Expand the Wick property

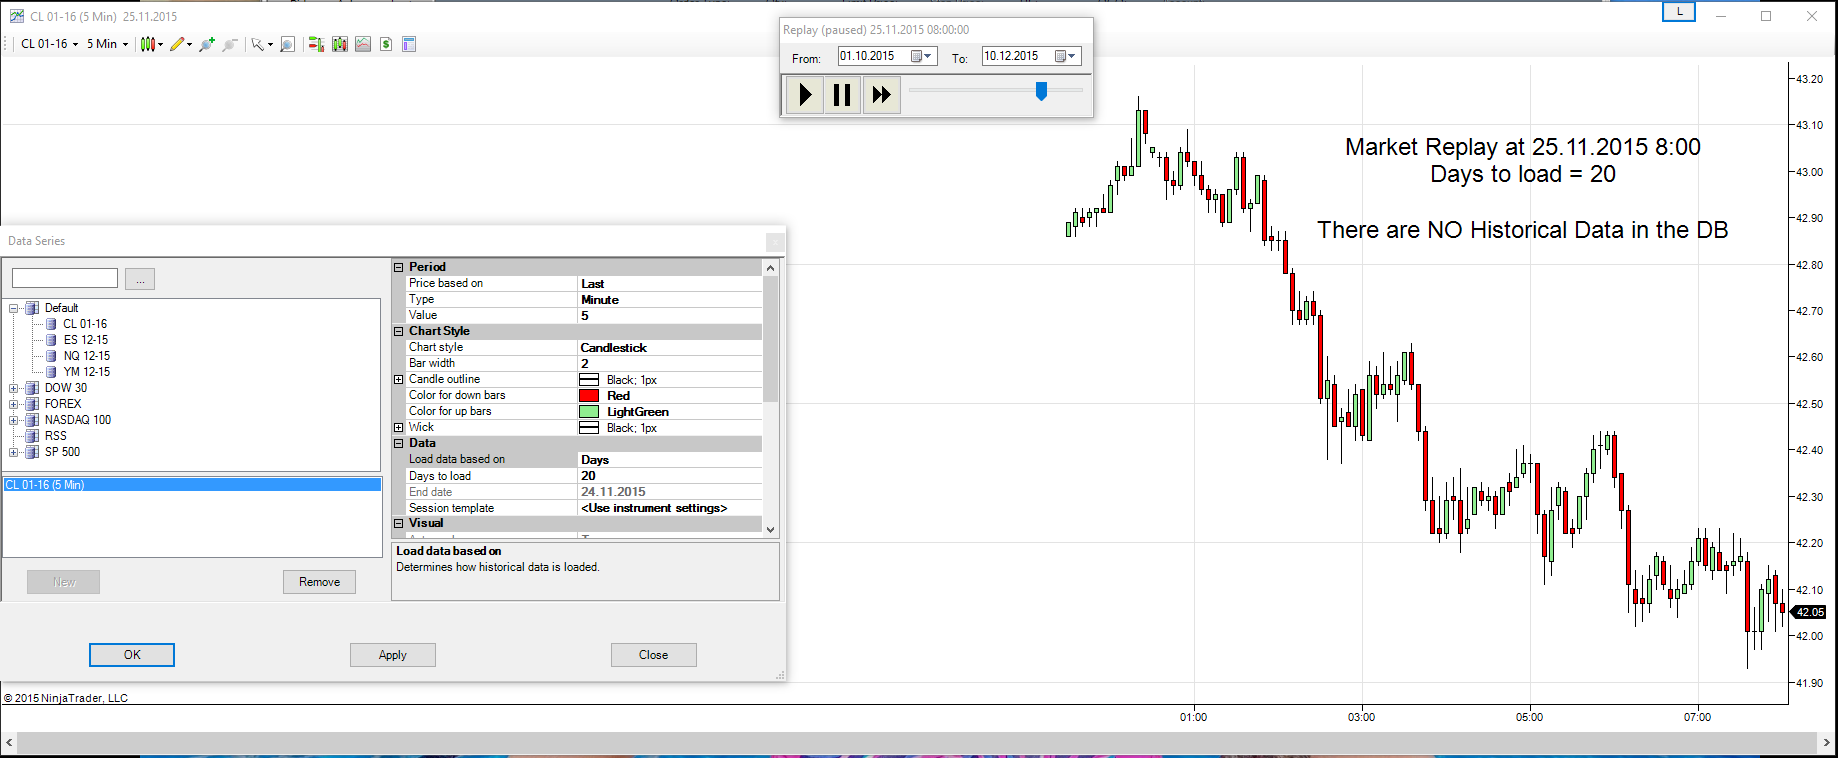click(x=398, y=427)
